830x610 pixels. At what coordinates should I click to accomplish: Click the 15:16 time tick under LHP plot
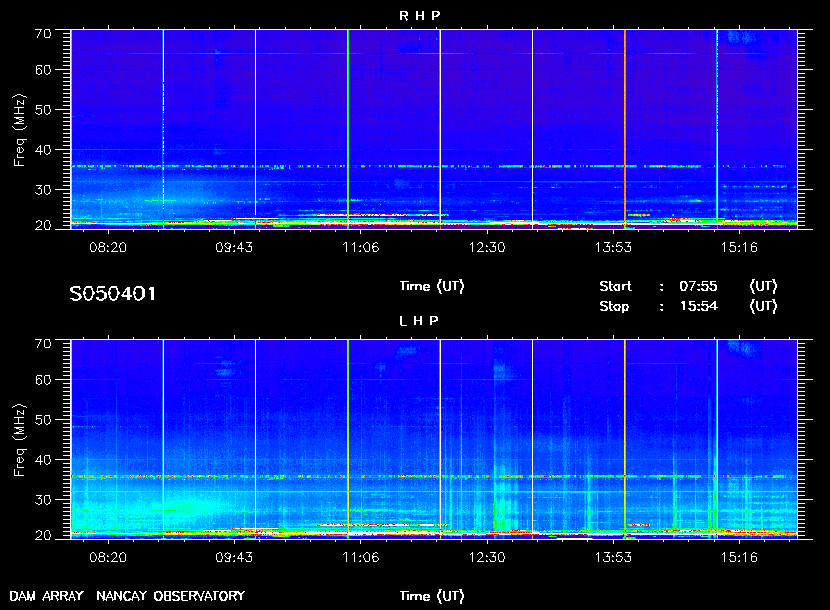tap(739, 558)
